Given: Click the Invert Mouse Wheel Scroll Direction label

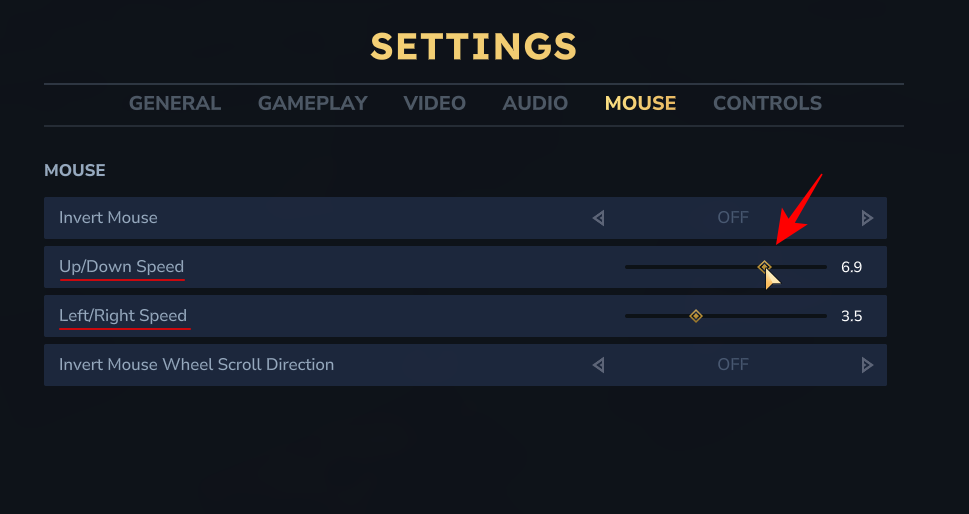Looking at the screenshot, I should (x=196, y=365).
